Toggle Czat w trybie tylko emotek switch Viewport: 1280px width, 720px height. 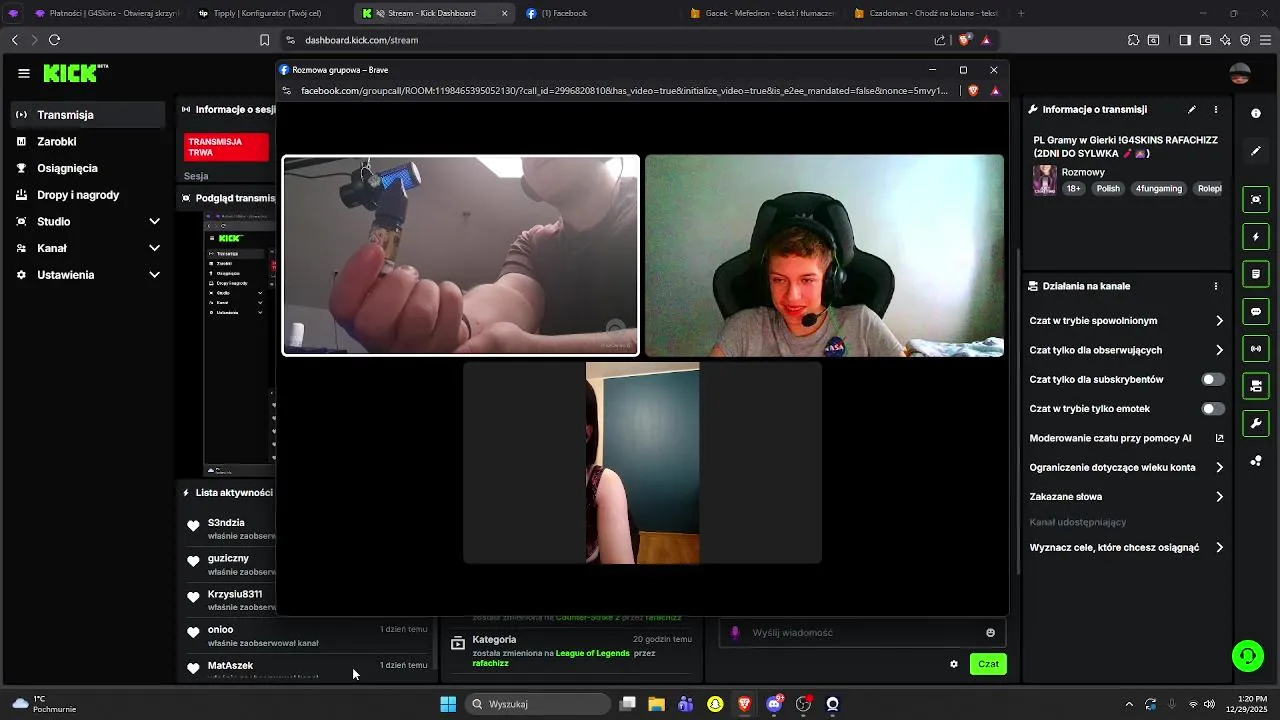pos(1213,409)
